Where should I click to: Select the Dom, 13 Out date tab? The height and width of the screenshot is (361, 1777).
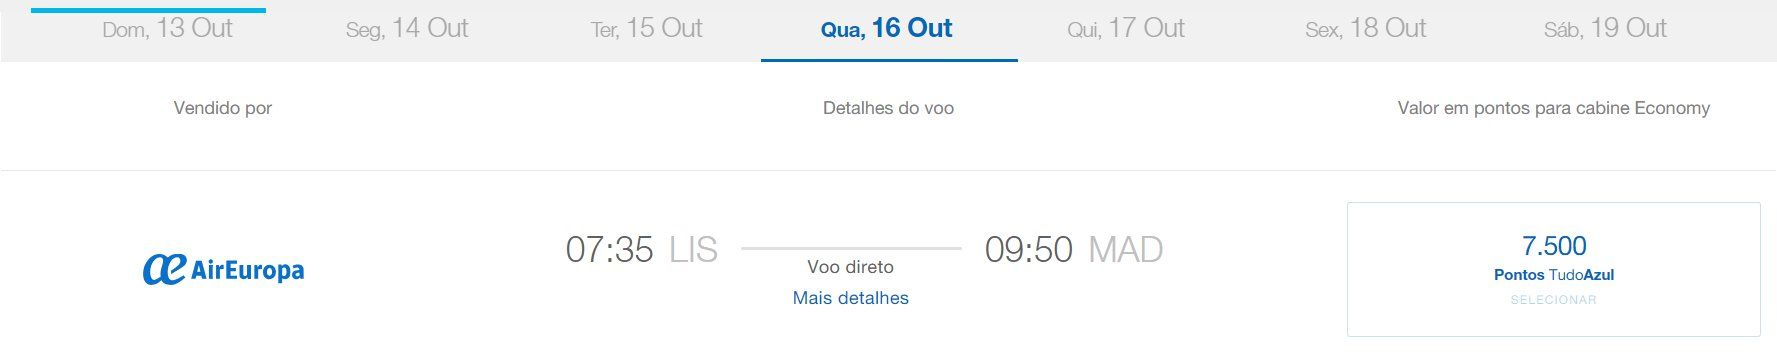pos(167,28)
